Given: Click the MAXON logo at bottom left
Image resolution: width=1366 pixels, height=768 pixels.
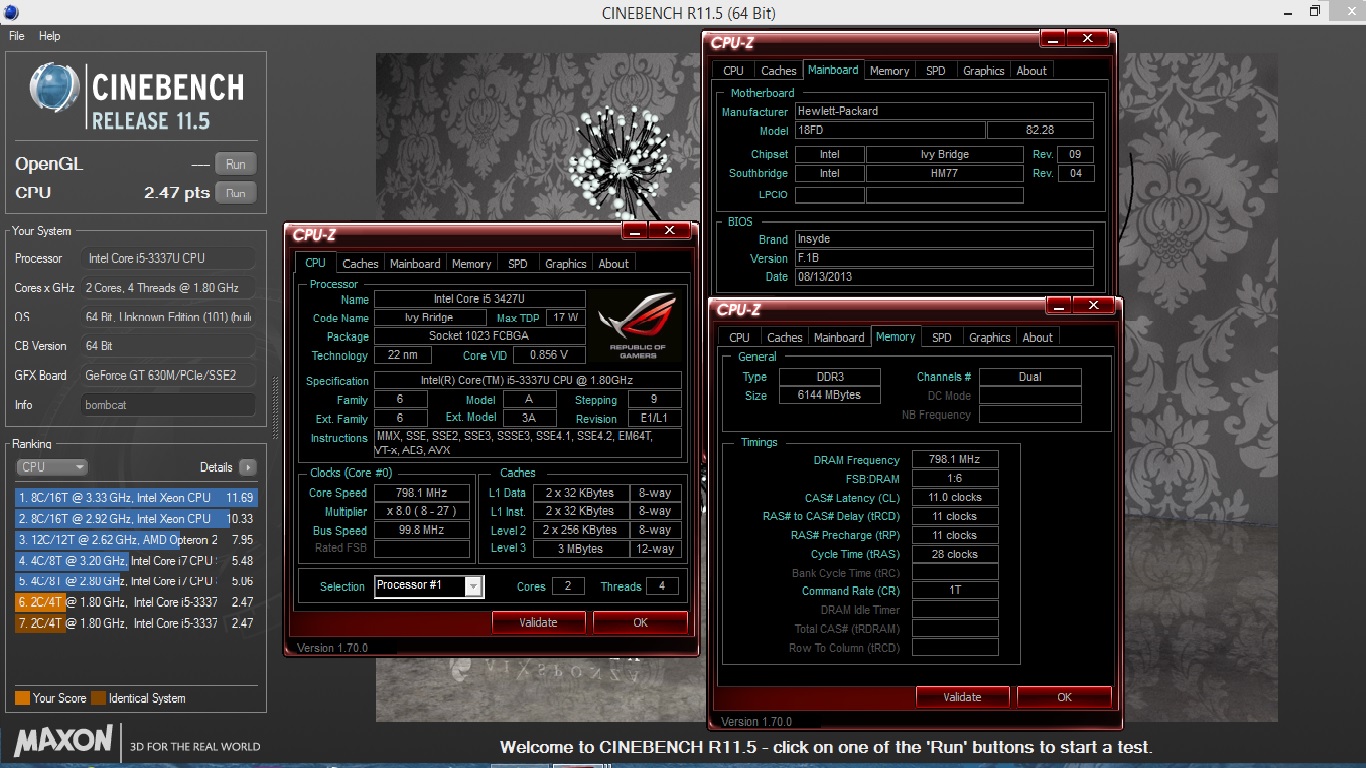Looking at the screenshot, I should (x=63, y=741).
